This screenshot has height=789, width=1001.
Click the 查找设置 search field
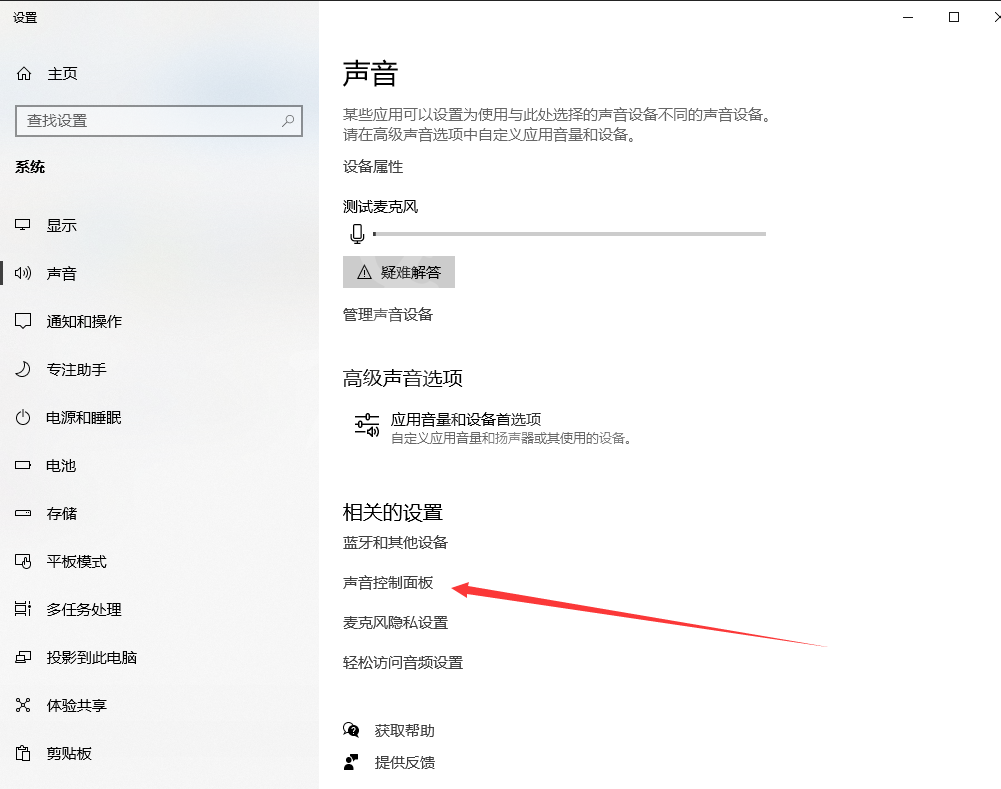tap(159, 121)
